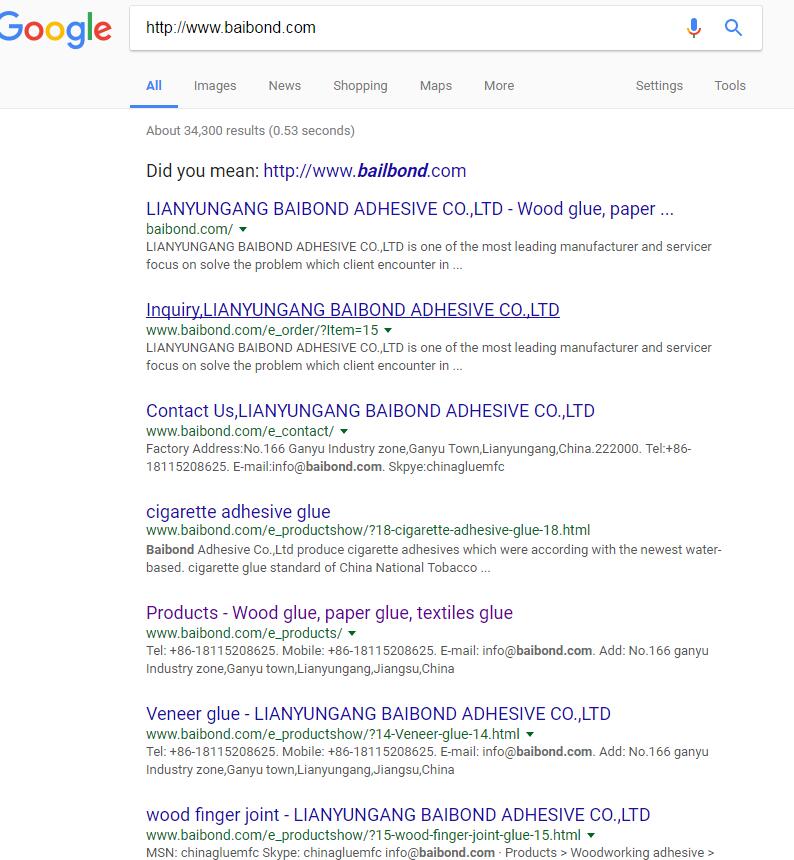Open Contact Us,LIANYUNGANG BAIBOND result
794x860 pixels.
370,411
